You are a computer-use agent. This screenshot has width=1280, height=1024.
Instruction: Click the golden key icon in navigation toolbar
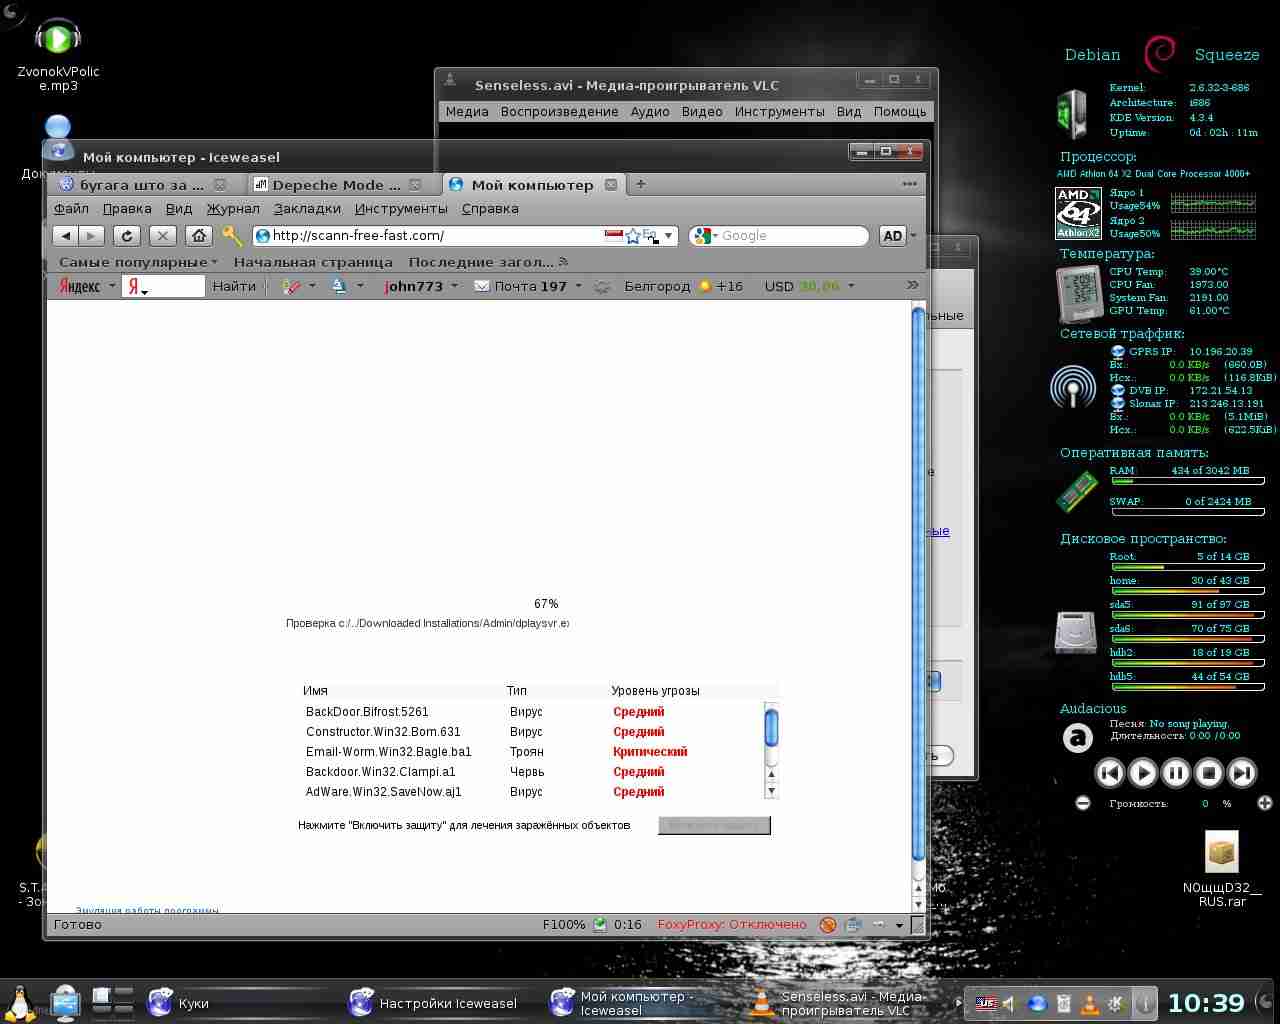point(232,236)
